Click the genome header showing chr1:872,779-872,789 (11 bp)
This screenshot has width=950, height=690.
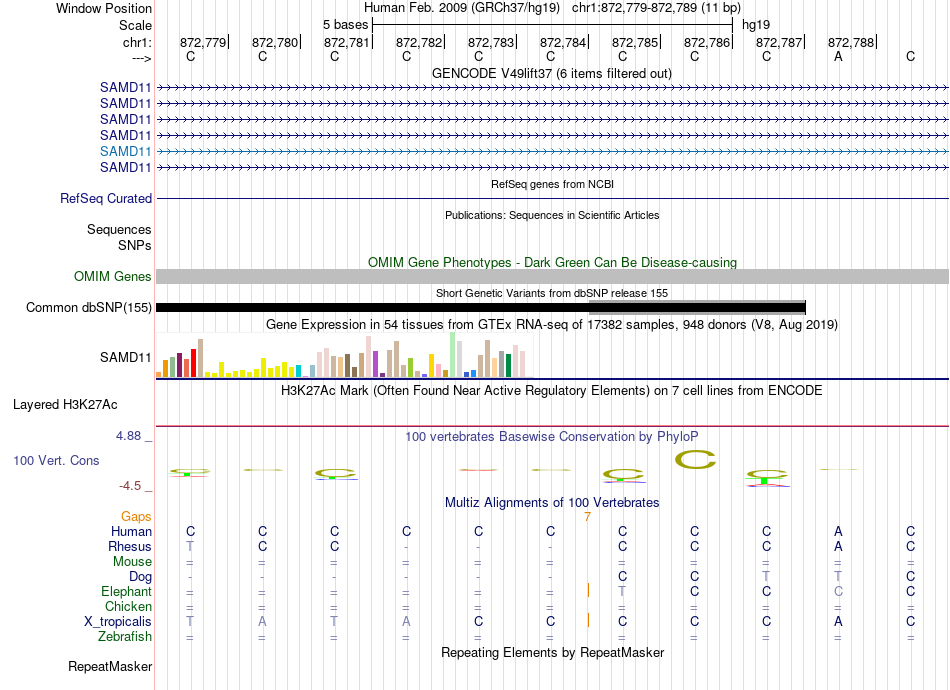(x=656, y=8)
